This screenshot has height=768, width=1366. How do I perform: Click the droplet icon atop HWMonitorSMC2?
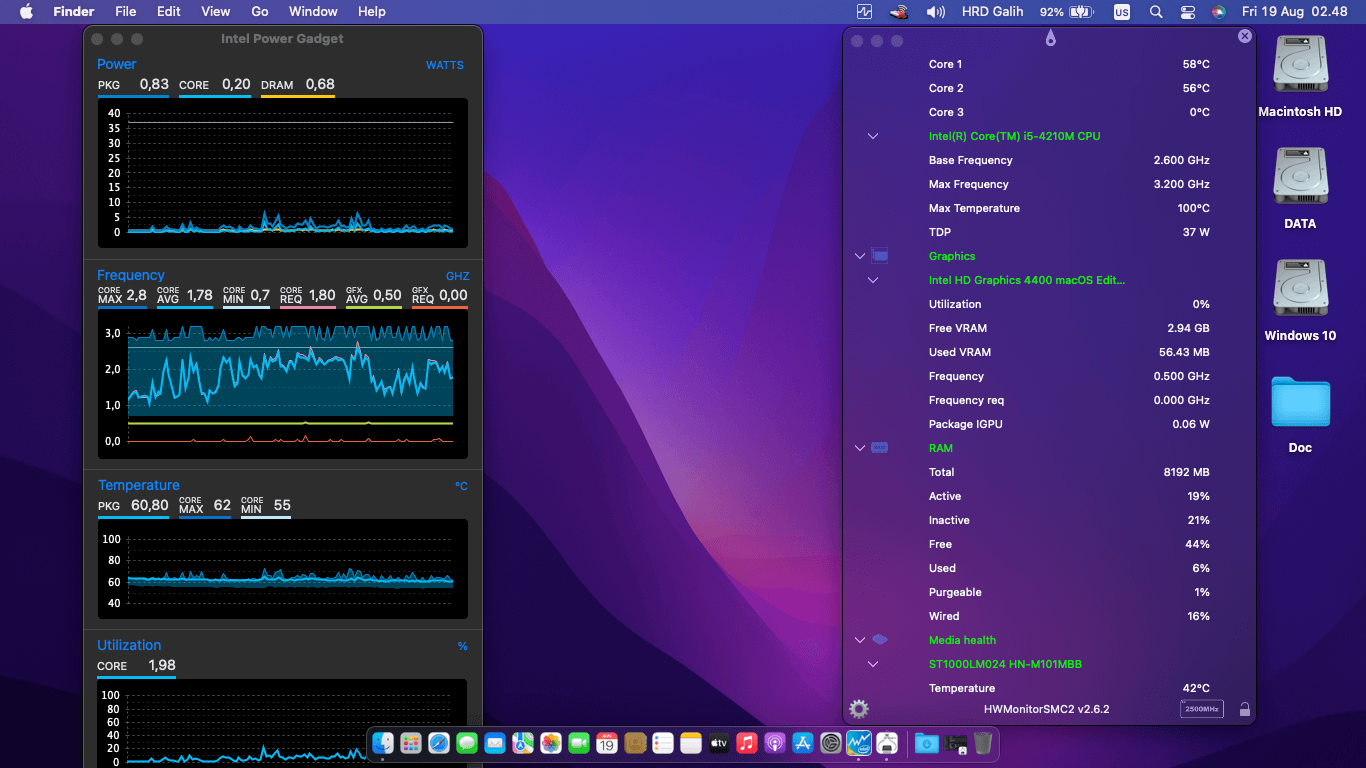pos(1050,38)
